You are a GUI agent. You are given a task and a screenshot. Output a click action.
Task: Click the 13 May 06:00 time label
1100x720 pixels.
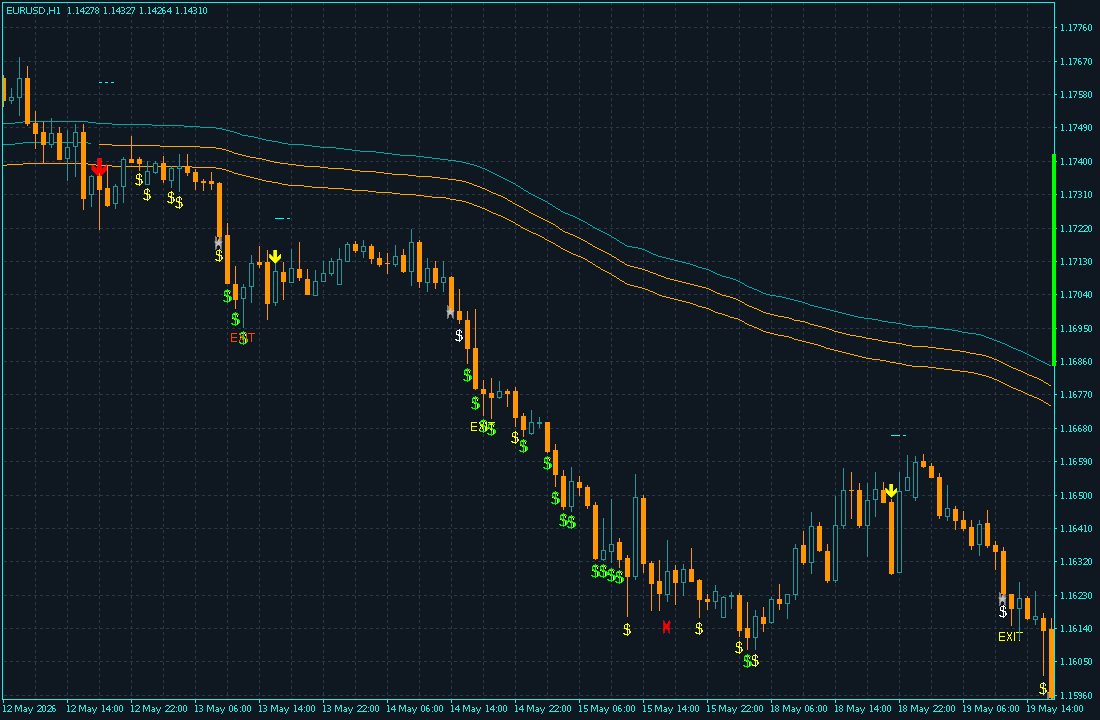point(223,709)
